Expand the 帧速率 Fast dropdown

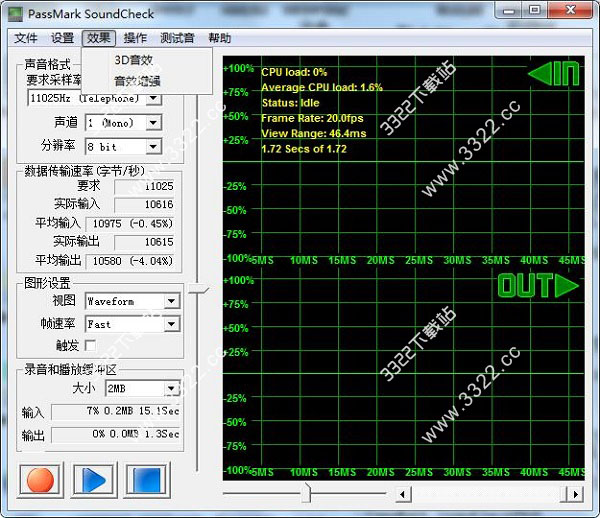click(171, 324)
